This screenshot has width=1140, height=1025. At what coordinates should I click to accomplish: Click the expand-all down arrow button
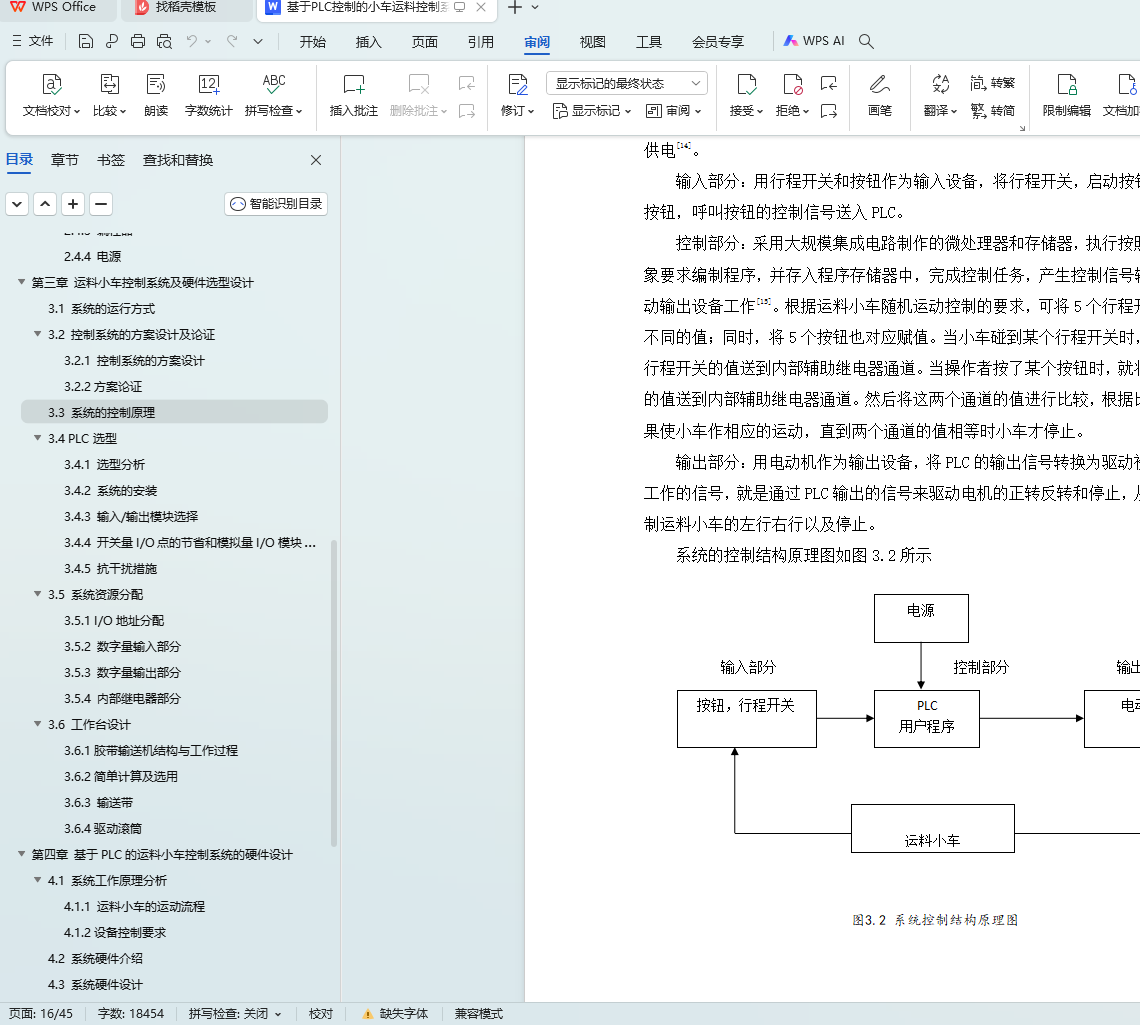pos(17,204)
